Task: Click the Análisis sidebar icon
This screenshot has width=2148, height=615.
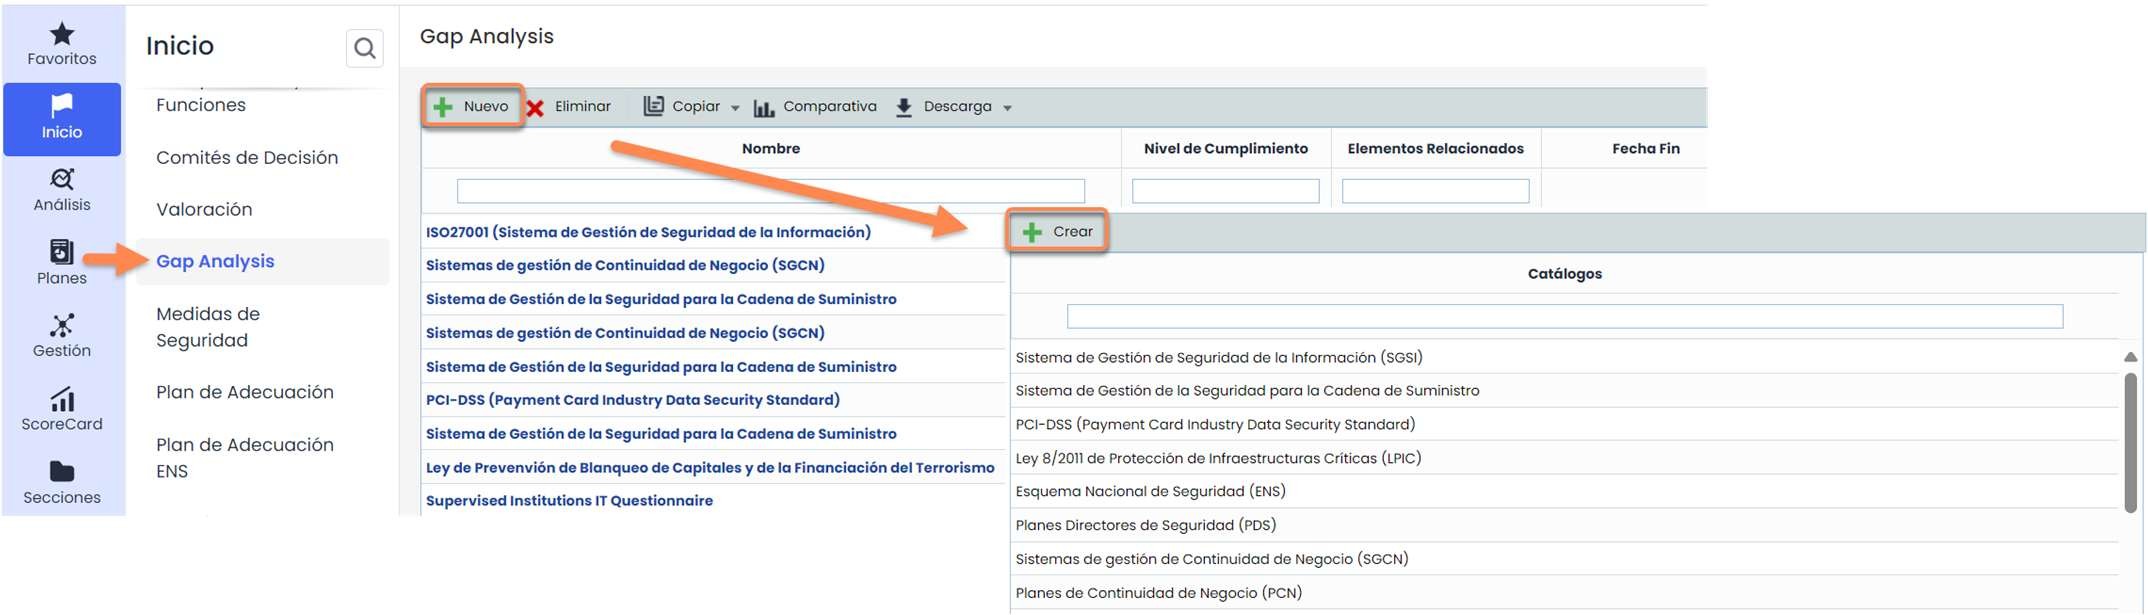Action: (x=62, y=180)
